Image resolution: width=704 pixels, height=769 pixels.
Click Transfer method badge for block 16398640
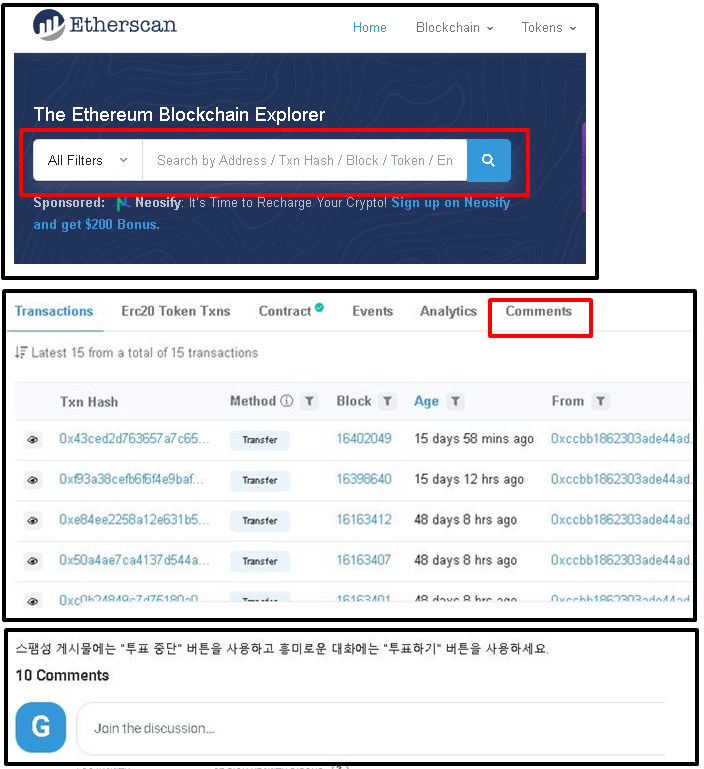[260, 481]
